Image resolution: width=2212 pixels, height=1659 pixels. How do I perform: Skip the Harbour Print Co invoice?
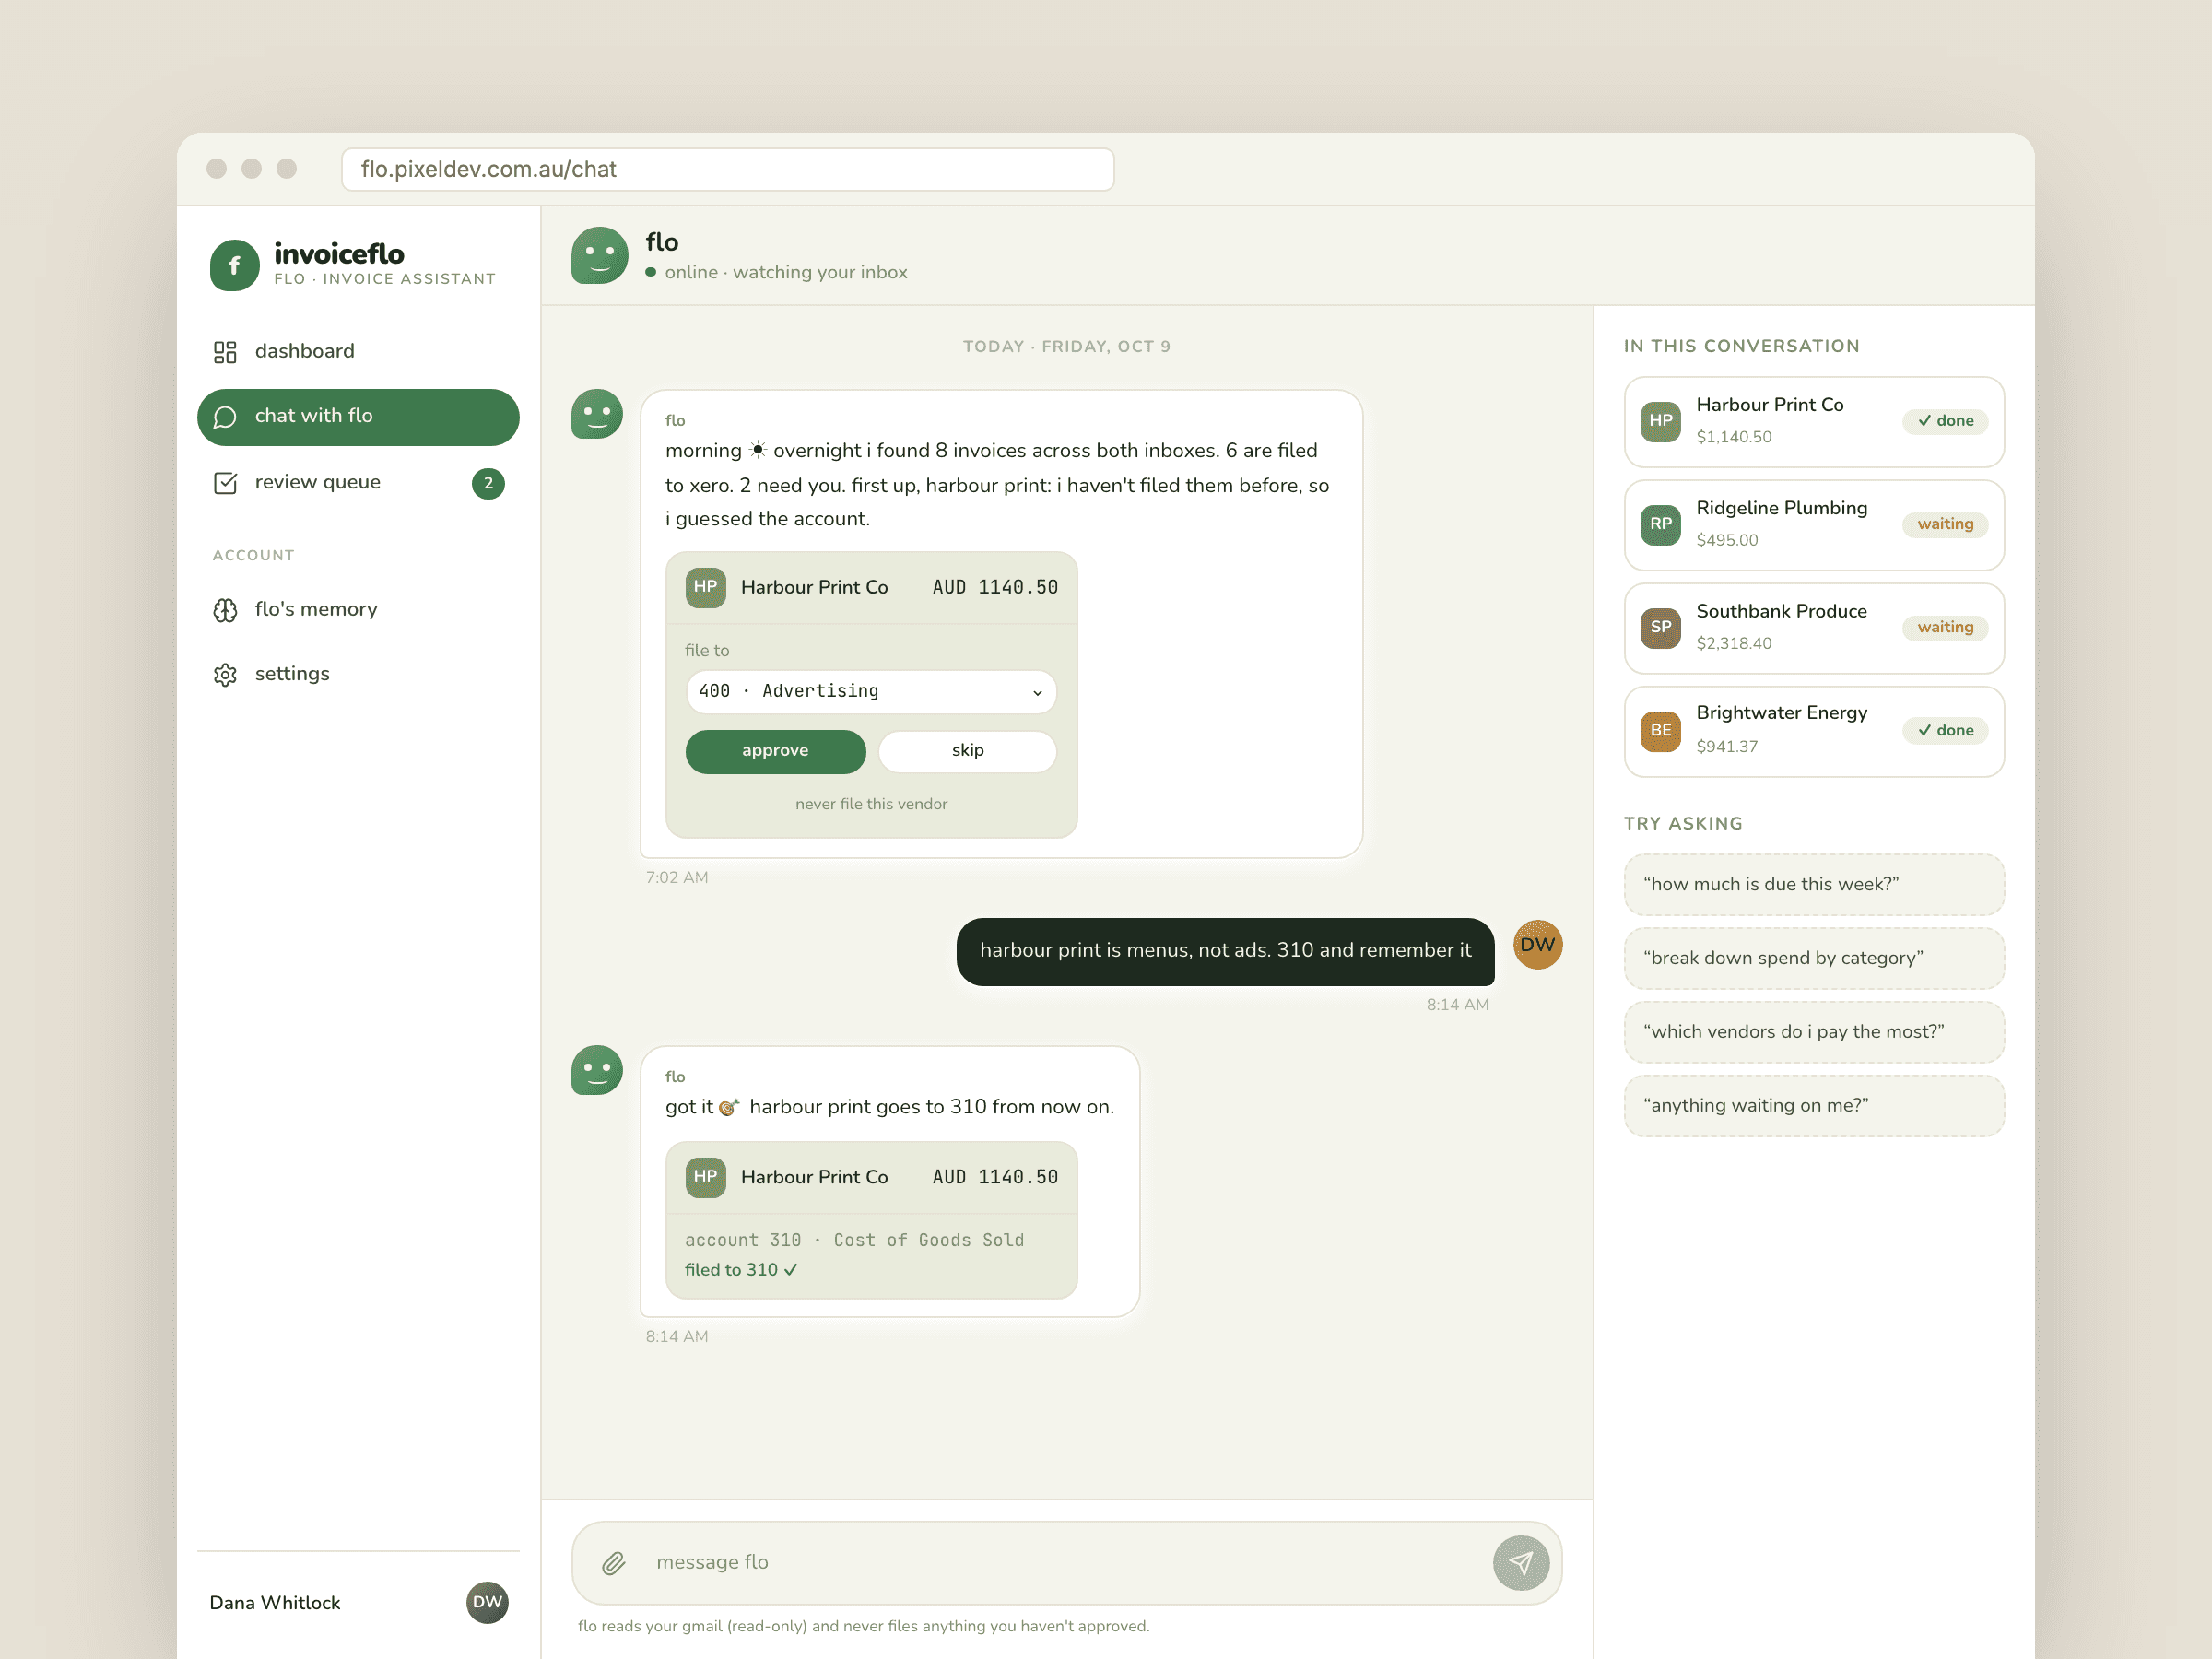pyautogui.click(x=967, y=751)
